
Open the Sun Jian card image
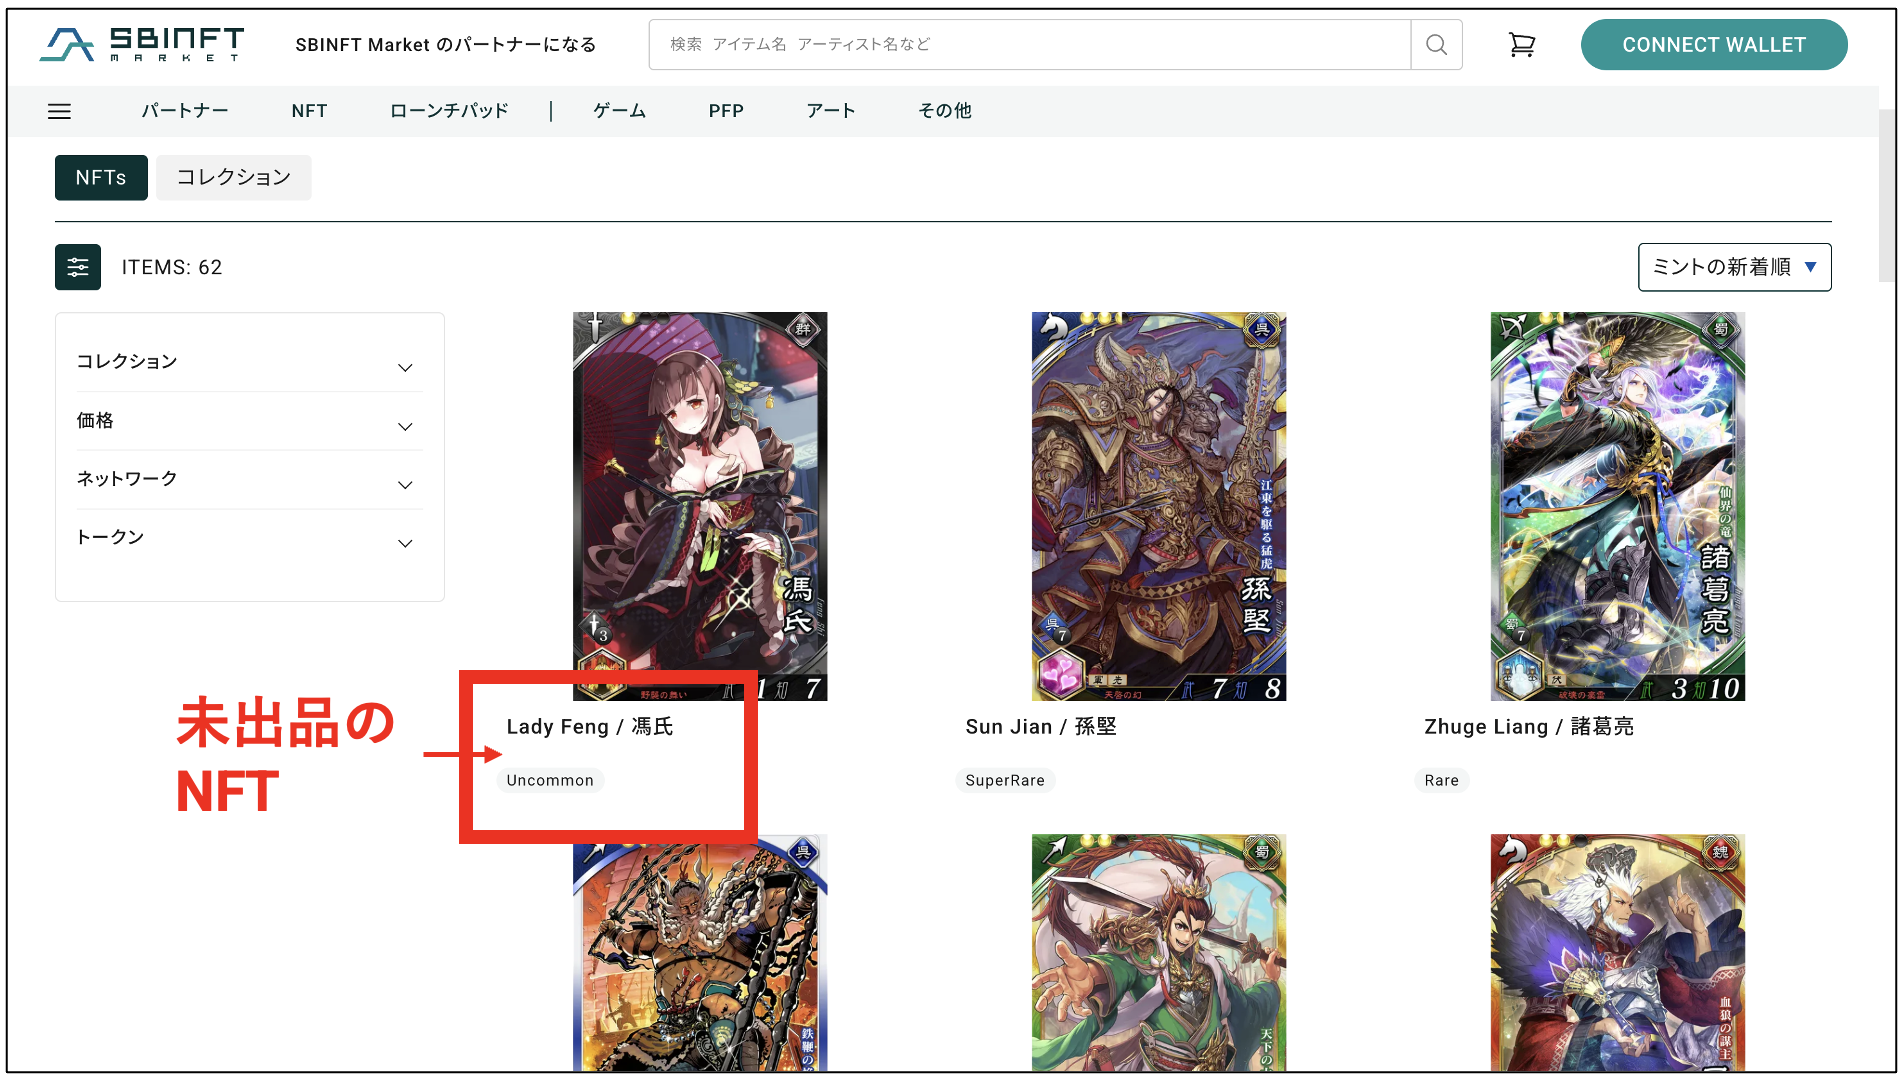tap(1159, 506)
